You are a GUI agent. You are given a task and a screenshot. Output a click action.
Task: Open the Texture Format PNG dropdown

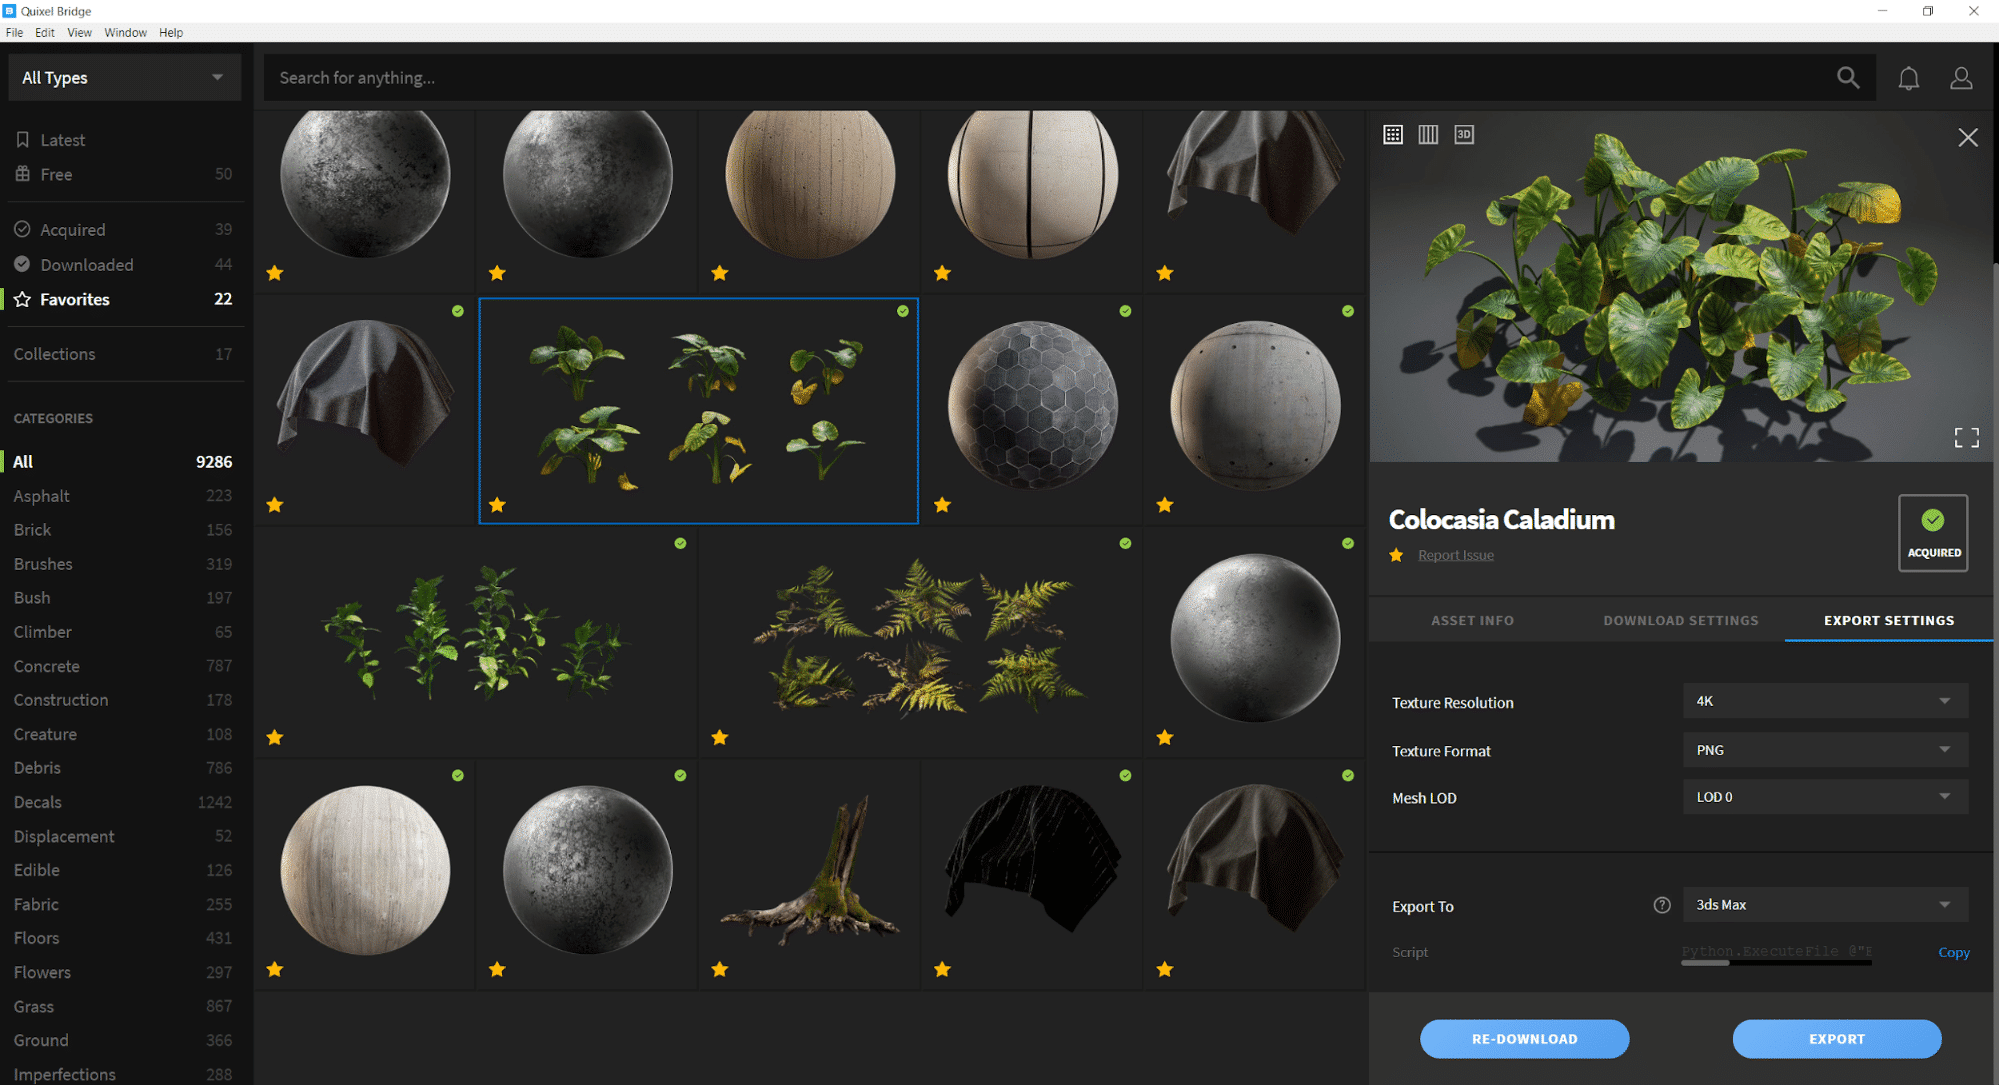pos(1825,749)
